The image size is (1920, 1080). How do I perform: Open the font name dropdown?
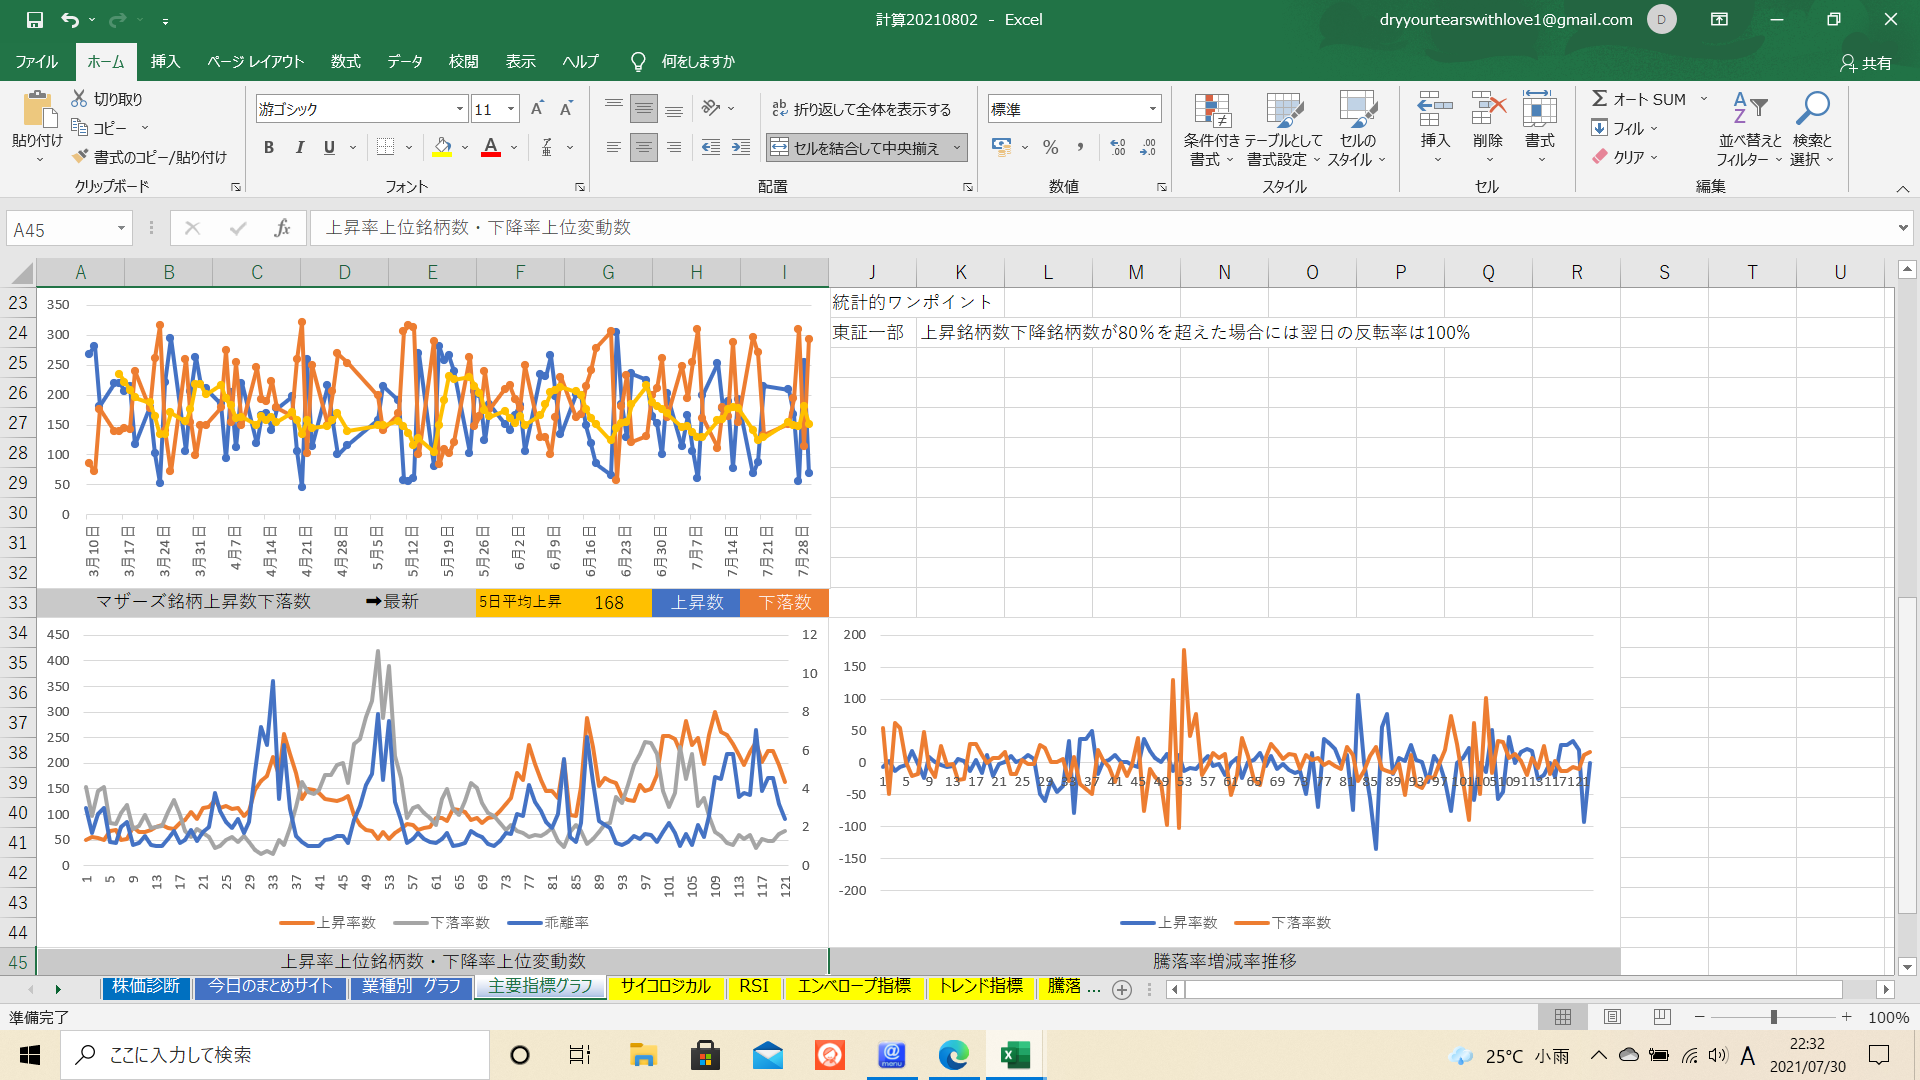[x=460, y=109]
